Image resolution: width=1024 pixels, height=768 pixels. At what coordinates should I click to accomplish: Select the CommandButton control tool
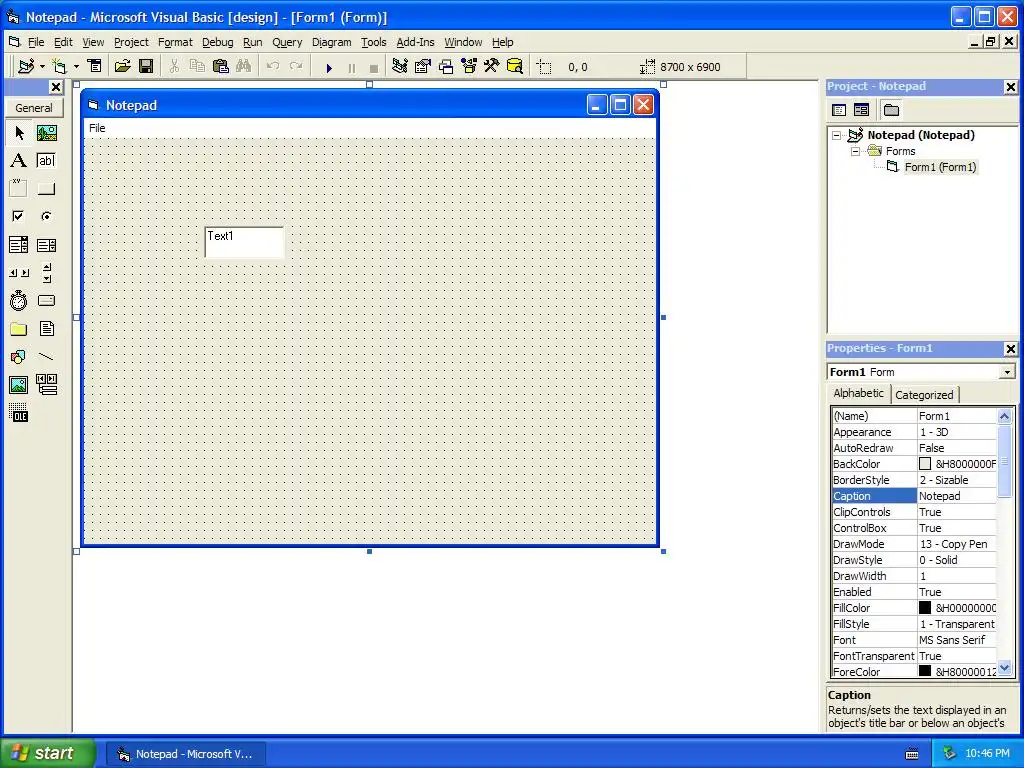tap(46, 189)
